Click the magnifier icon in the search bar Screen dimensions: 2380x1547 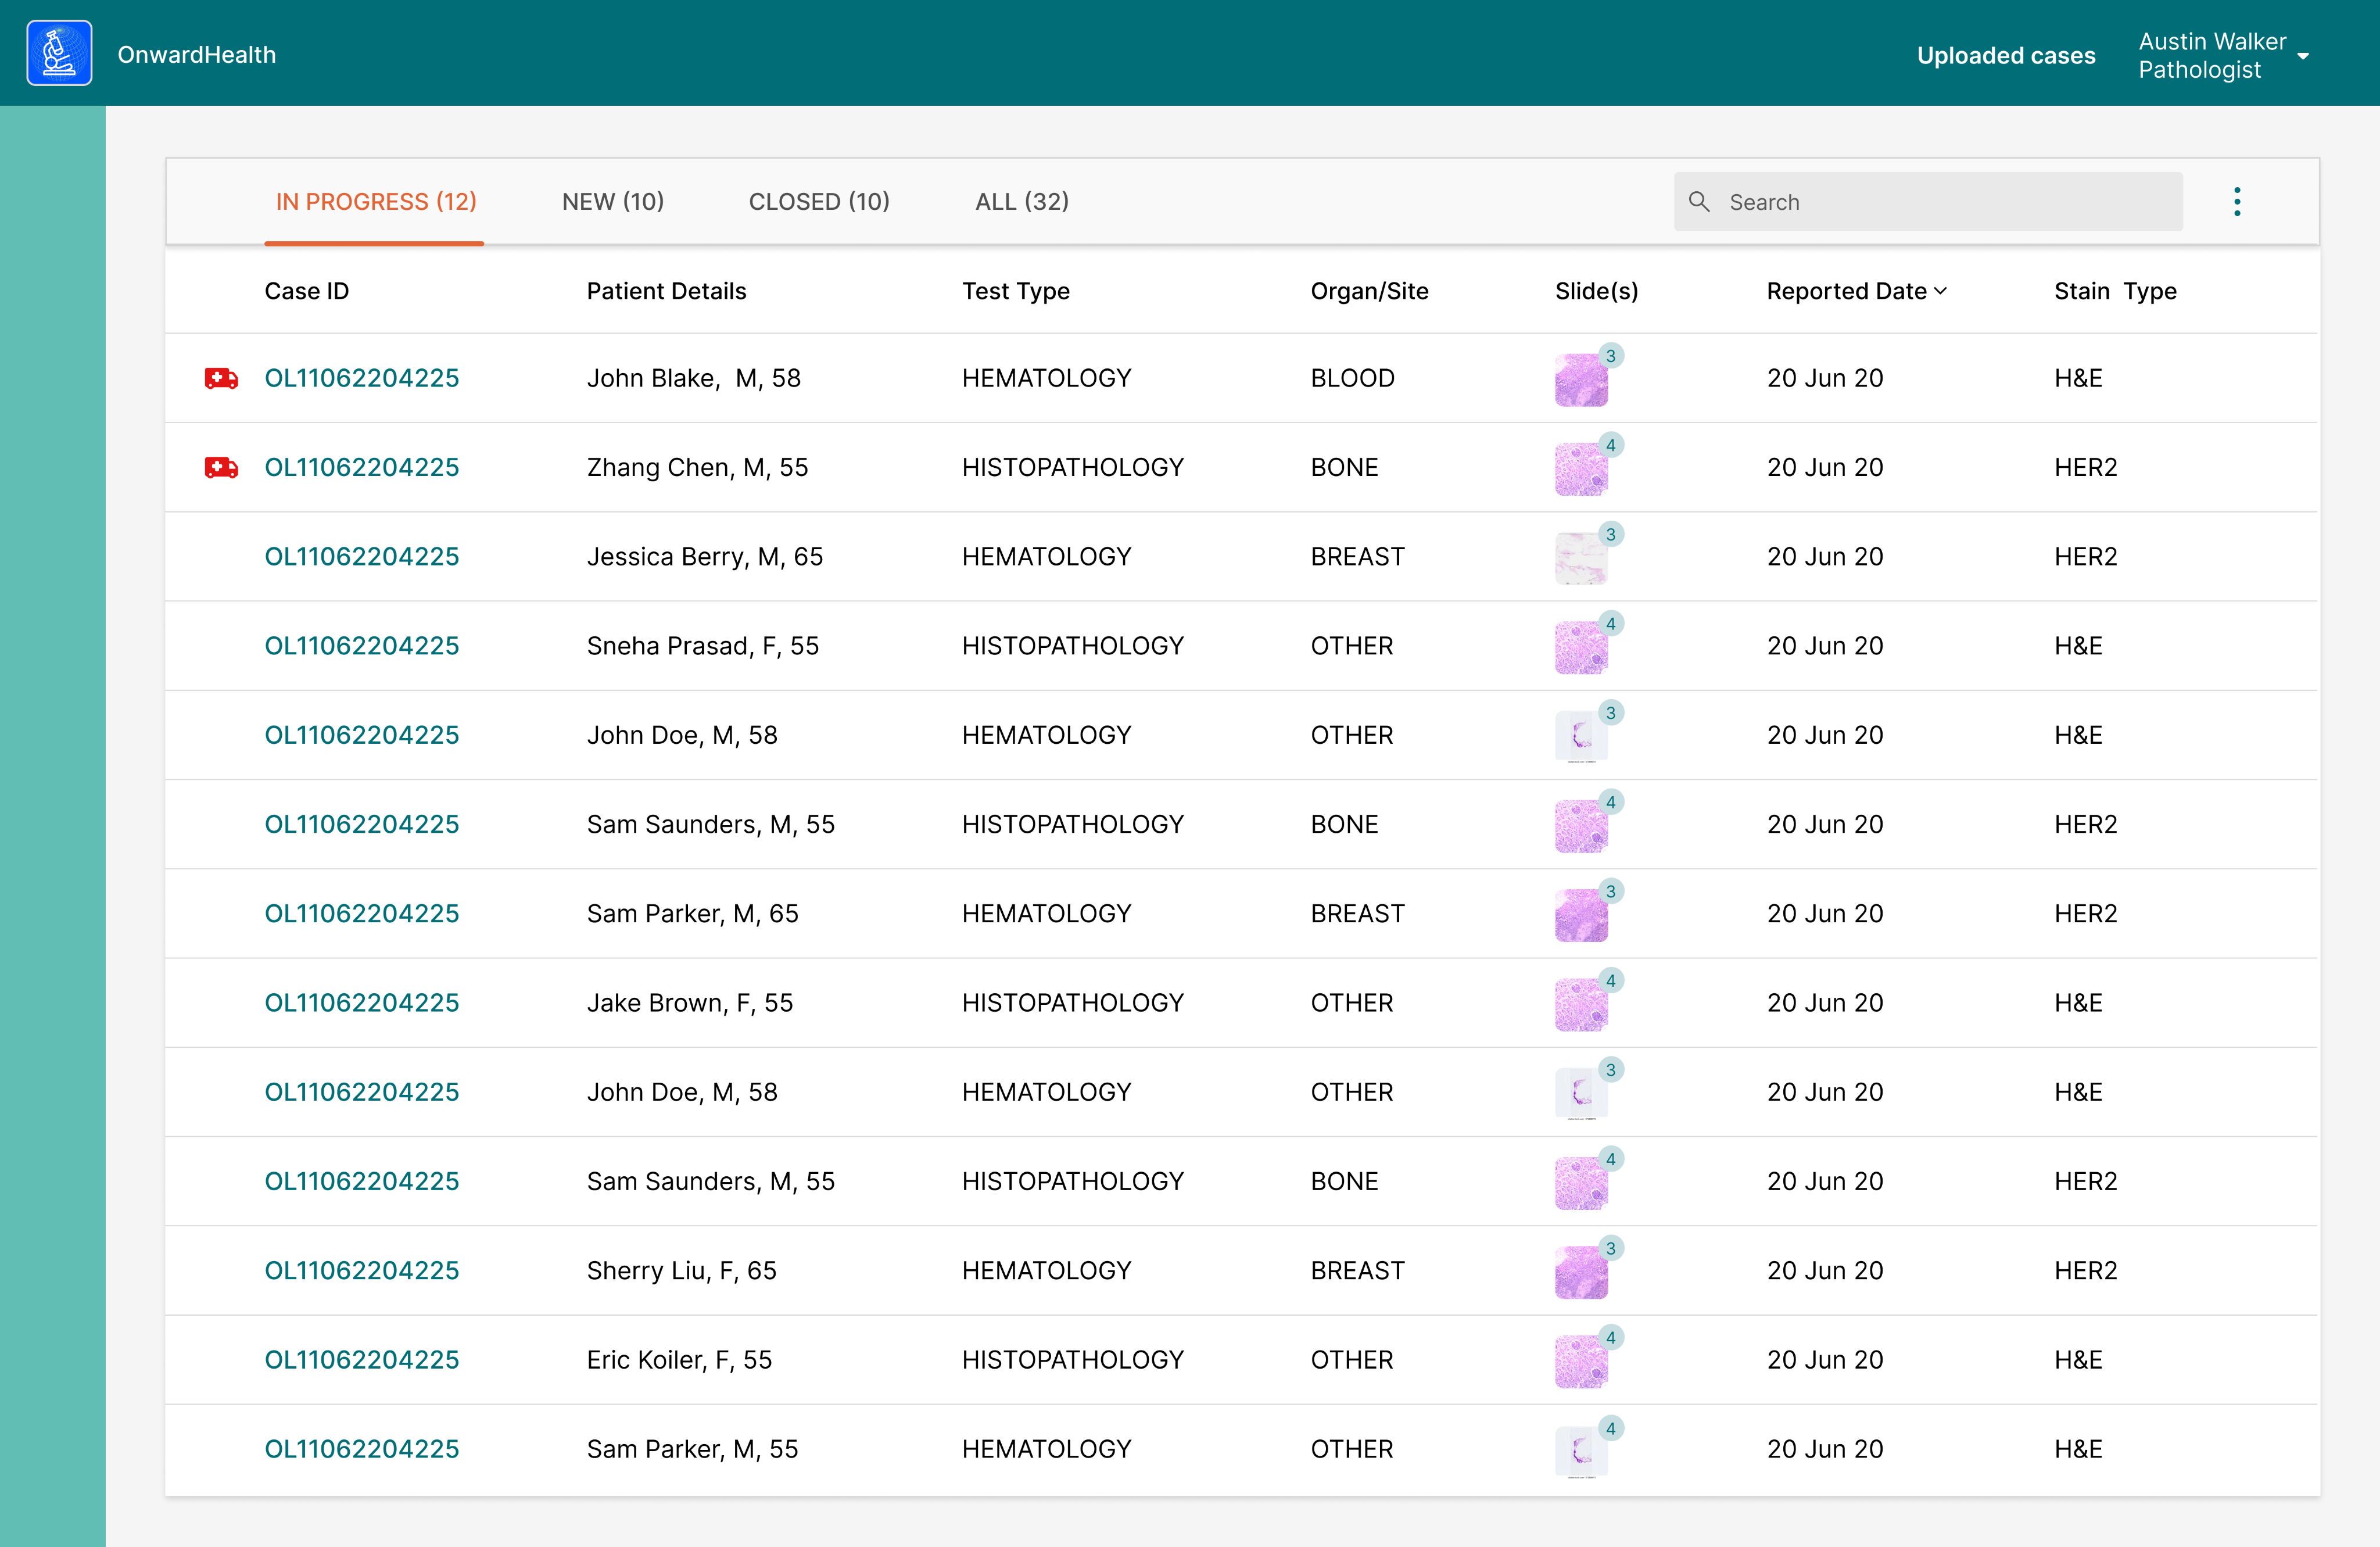[x=1699, y=202]
